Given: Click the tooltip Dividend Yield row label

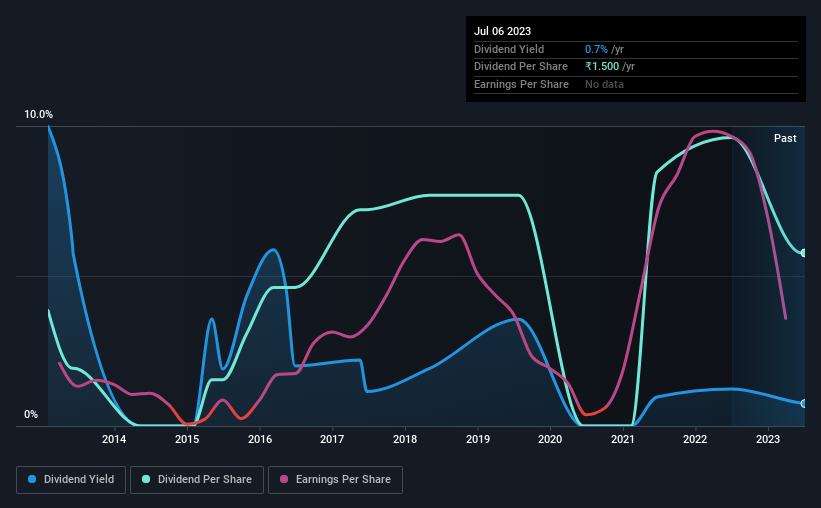Looking at the screenshot, I should (509, 49).
